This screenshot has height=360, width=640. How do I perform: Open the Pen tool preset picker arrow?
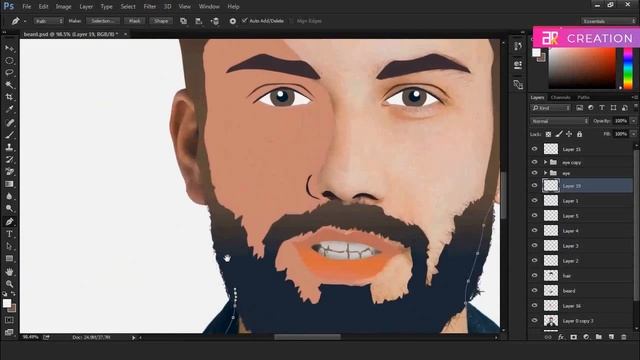click(25, 21)
